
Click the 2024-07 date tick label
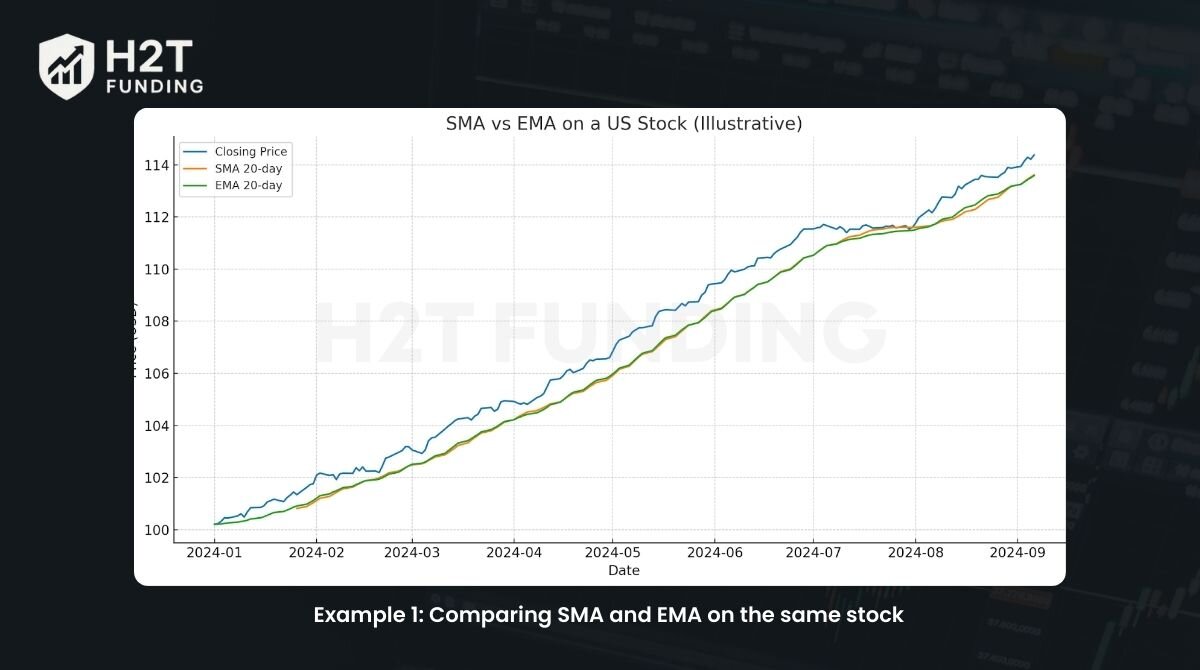[x=814, y=551]
